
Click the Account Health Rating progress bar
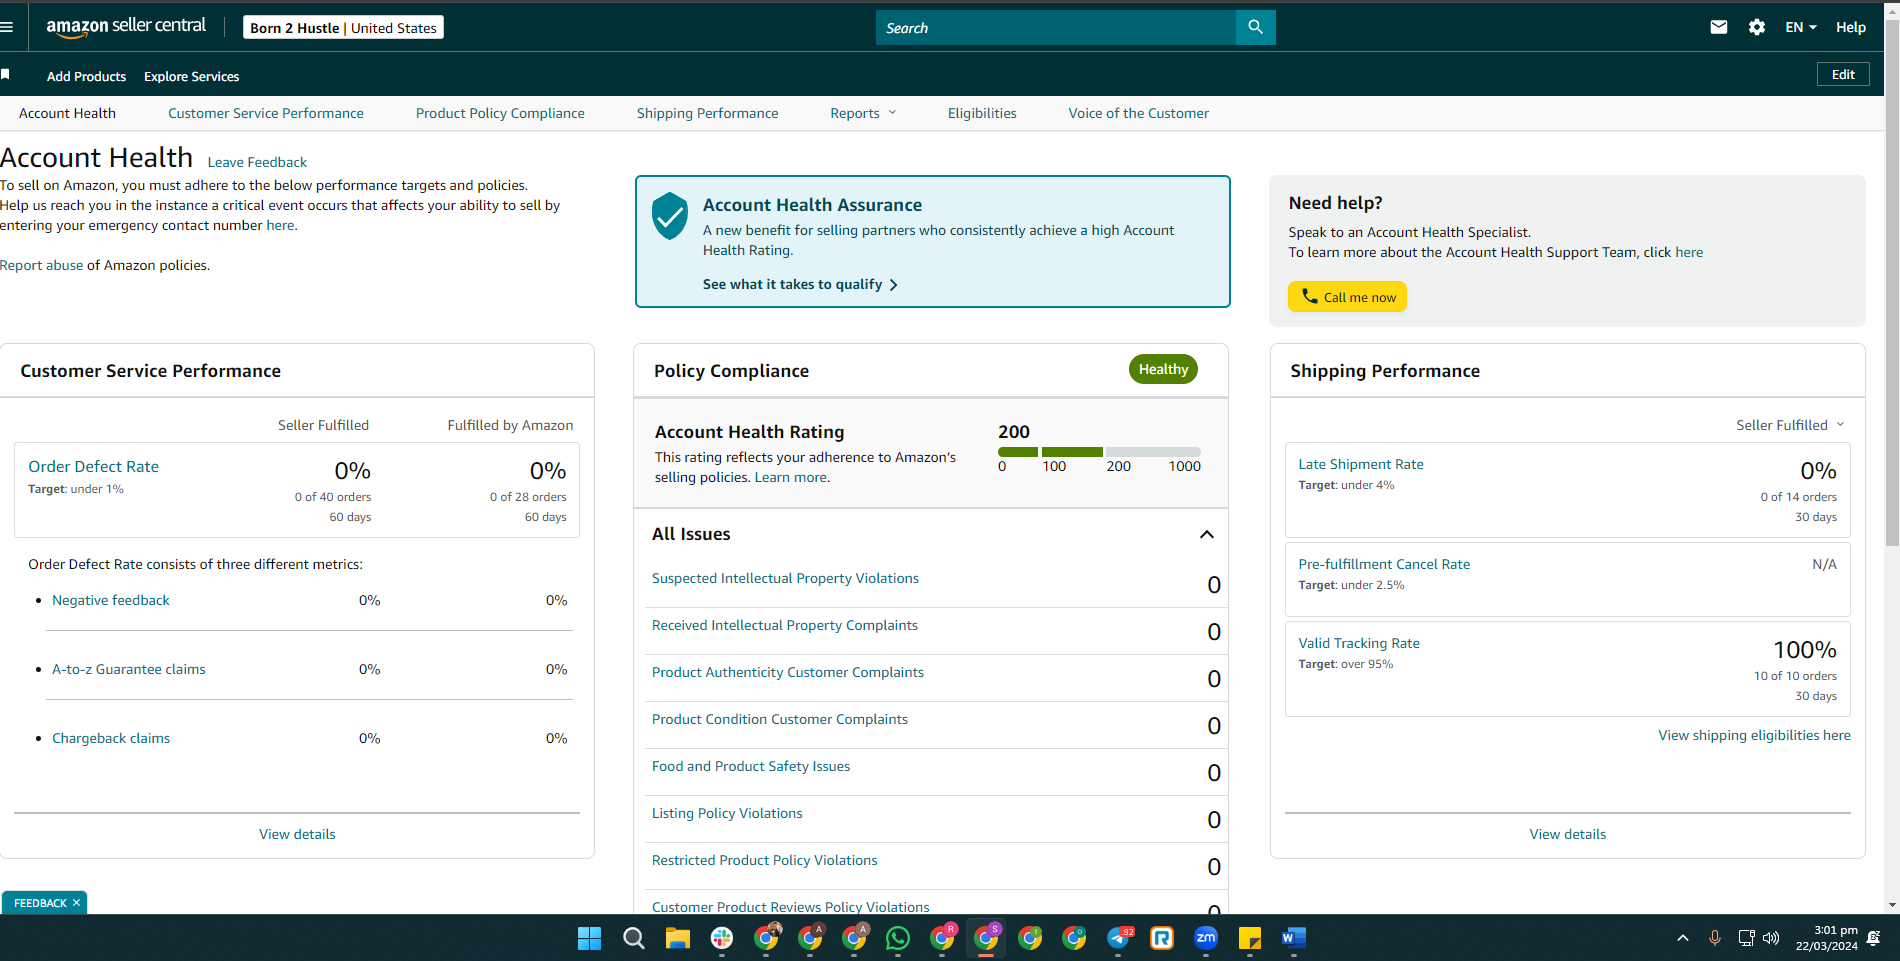[x=1099, y=452]
